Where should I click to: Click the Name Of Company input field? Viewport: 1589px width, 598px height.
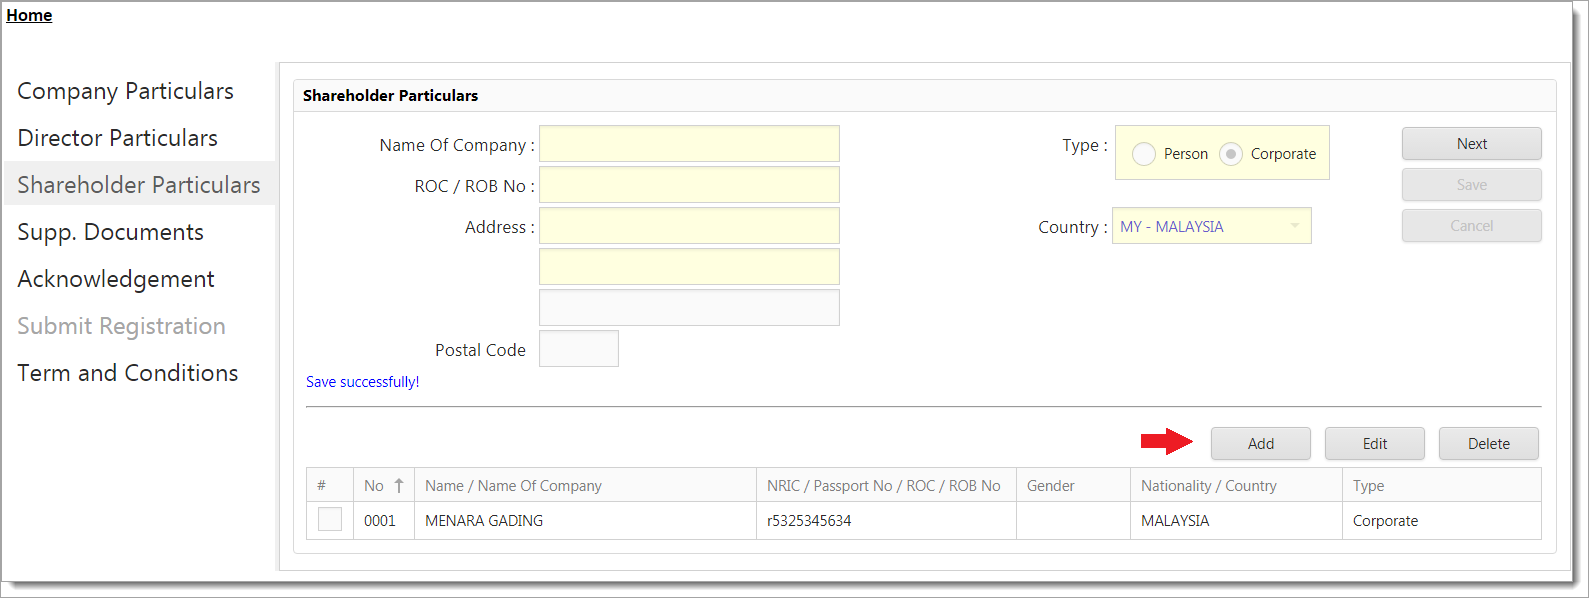pos(689,144)
